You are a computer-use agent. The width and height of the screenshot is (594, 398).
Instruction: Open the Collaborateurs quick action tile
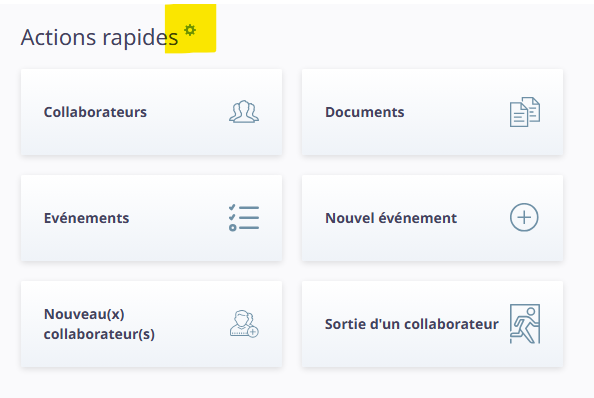152,112
